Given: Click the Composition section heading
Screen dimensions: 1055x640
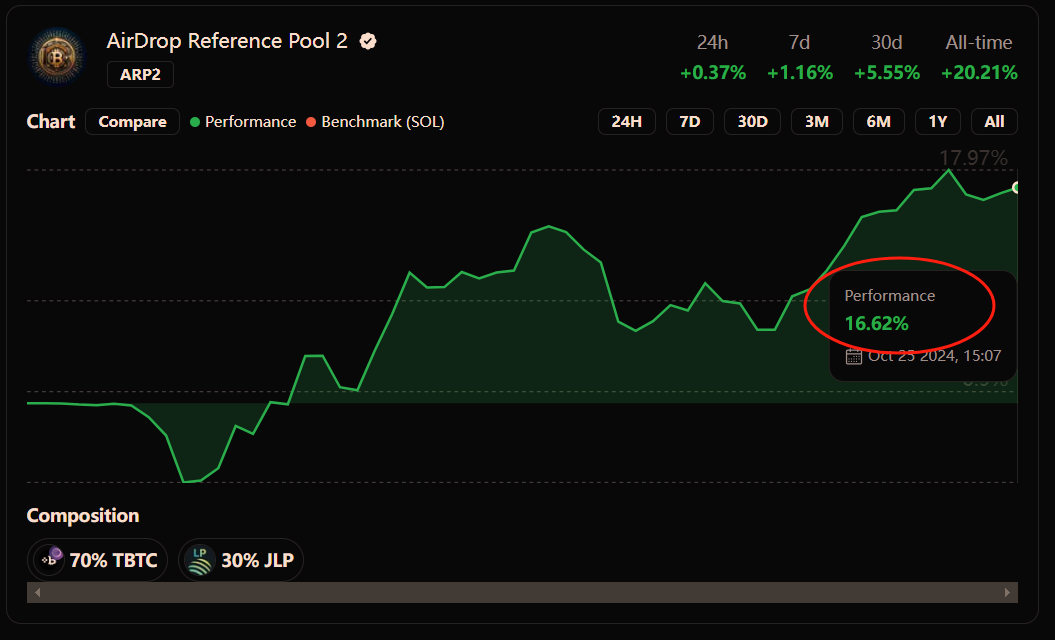Looking at the screenshot, I should click(x=83, y=515).
